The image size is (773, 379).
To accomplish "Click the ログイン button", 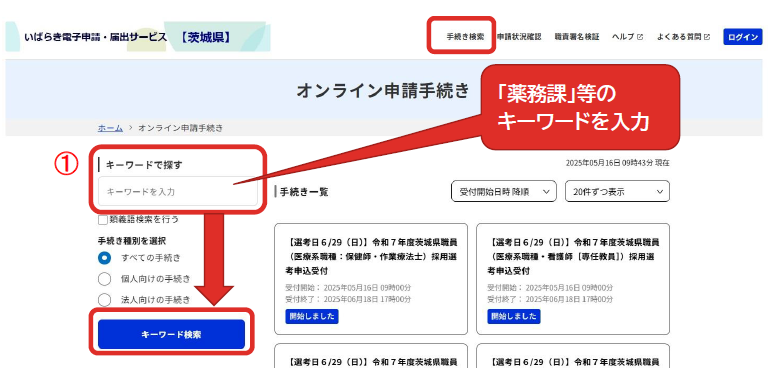I will [x=742, y=37].
